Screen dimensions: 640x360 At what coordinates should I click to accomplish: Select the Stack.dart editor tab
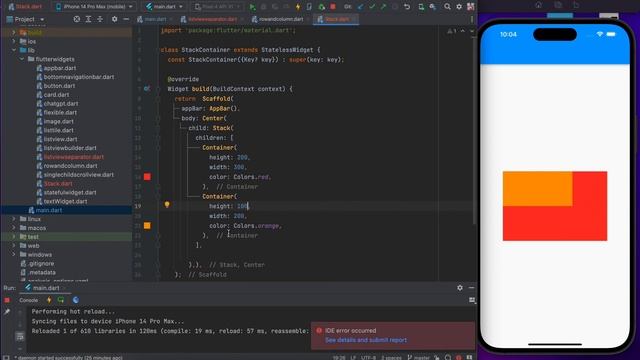pyautogui.click(x=336, y=19)
